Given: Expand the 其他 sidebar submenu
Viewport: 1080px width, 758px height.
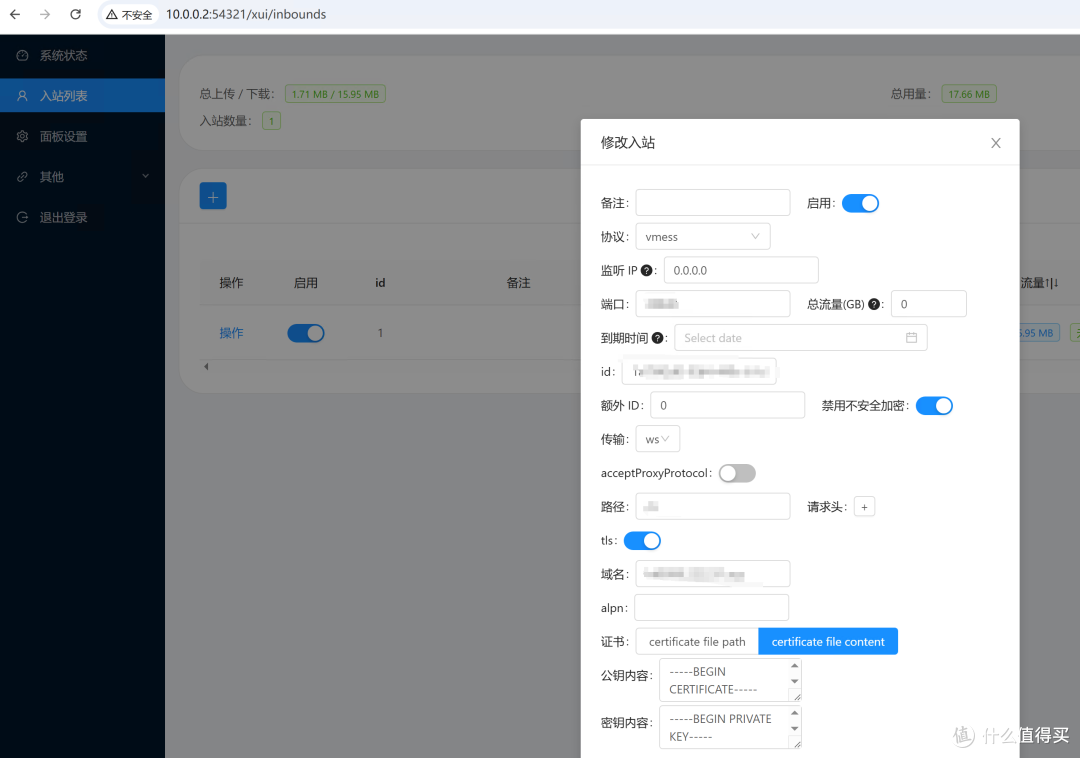Looking at the screenshot, I should click(83, 177).
